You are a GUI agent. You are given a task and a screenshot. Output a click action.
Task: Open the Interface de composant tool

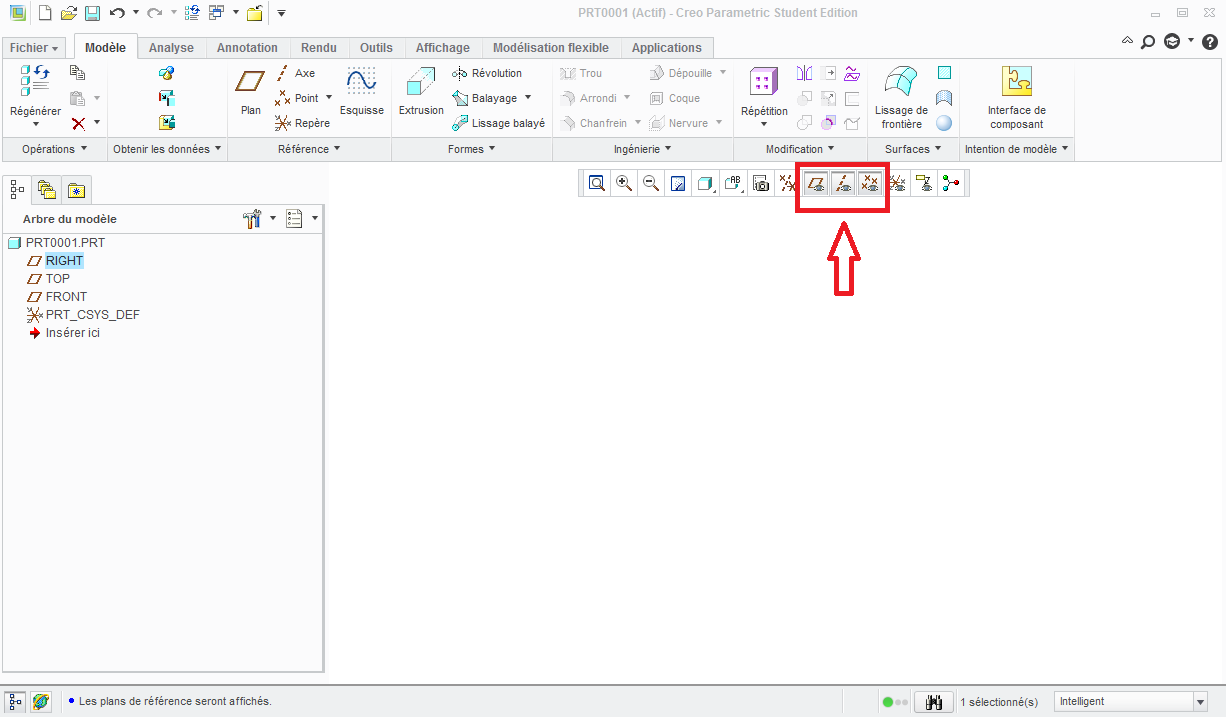1016,98
